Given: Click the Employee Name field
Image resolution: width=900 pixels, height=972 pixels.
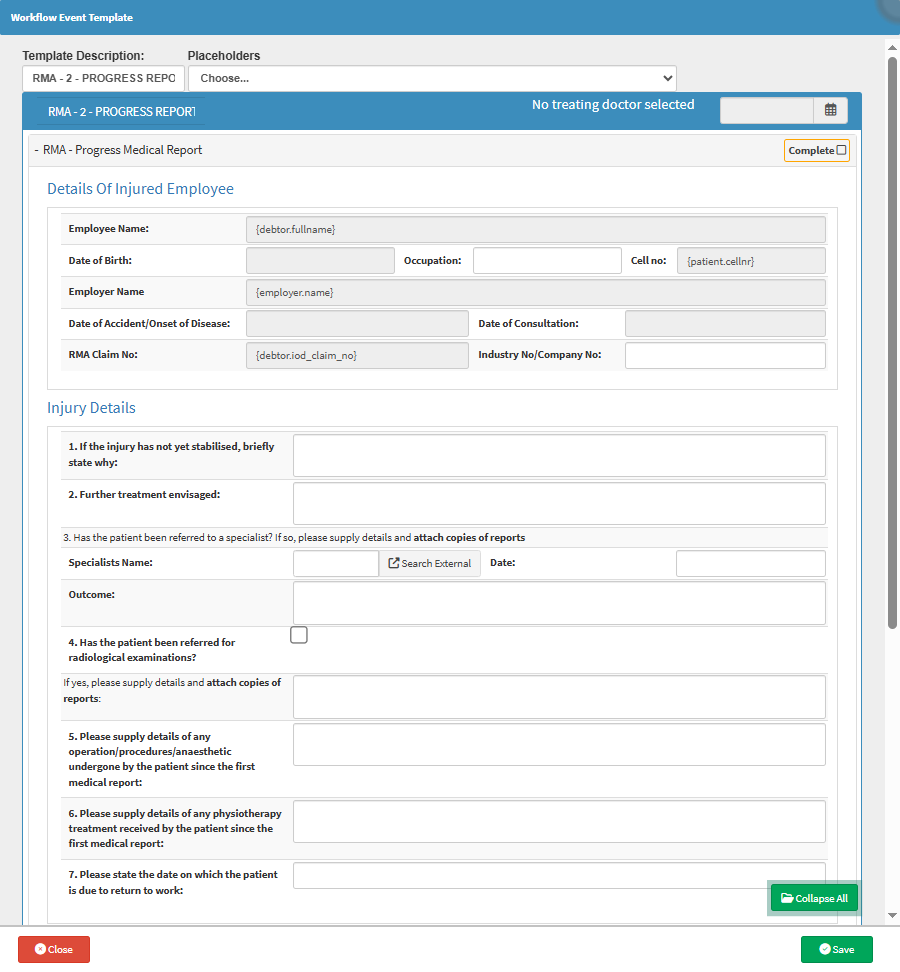Looking at the screenshot, I should [536, 229].
